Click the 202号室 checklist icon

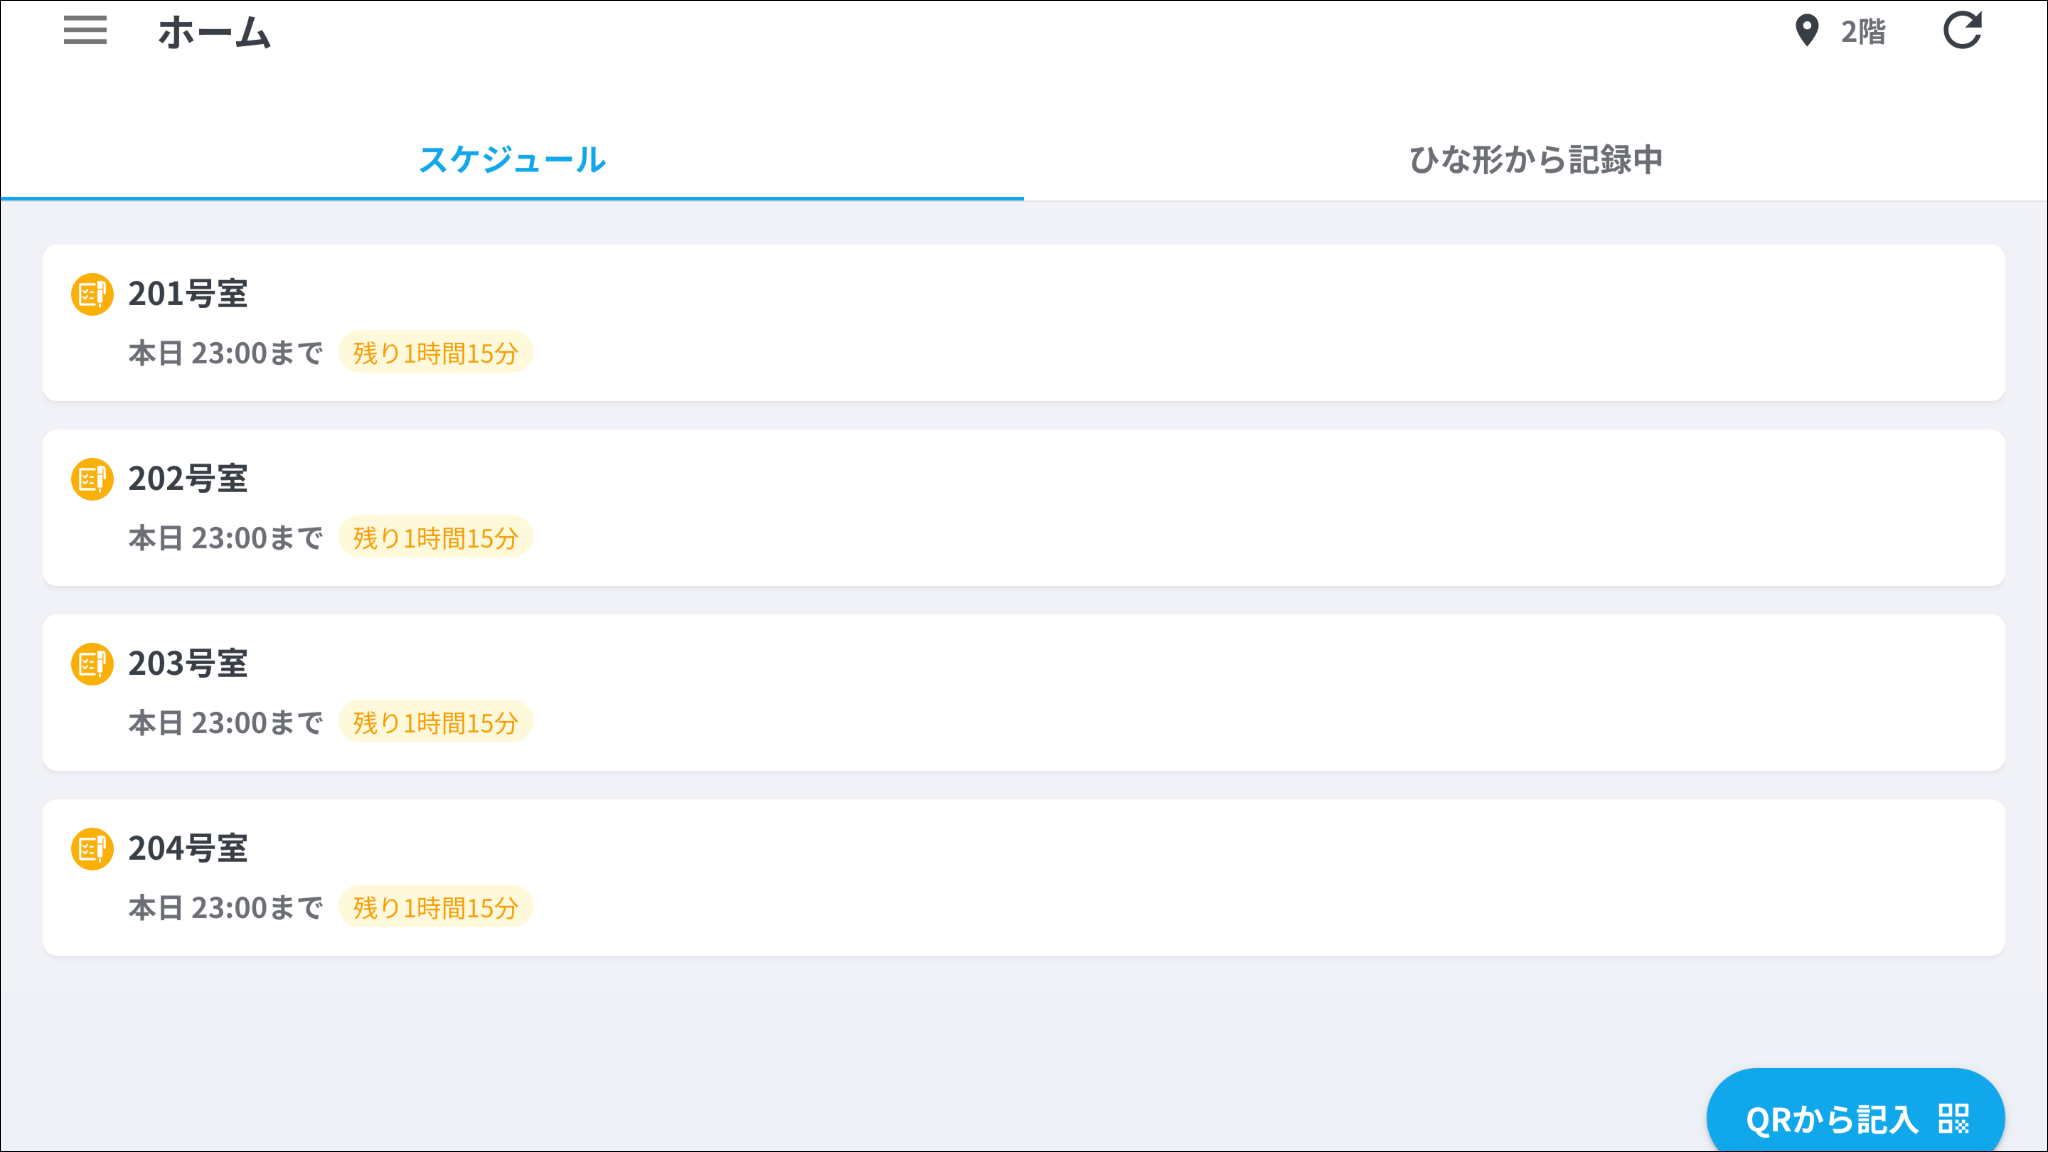(x=92, y=479)
